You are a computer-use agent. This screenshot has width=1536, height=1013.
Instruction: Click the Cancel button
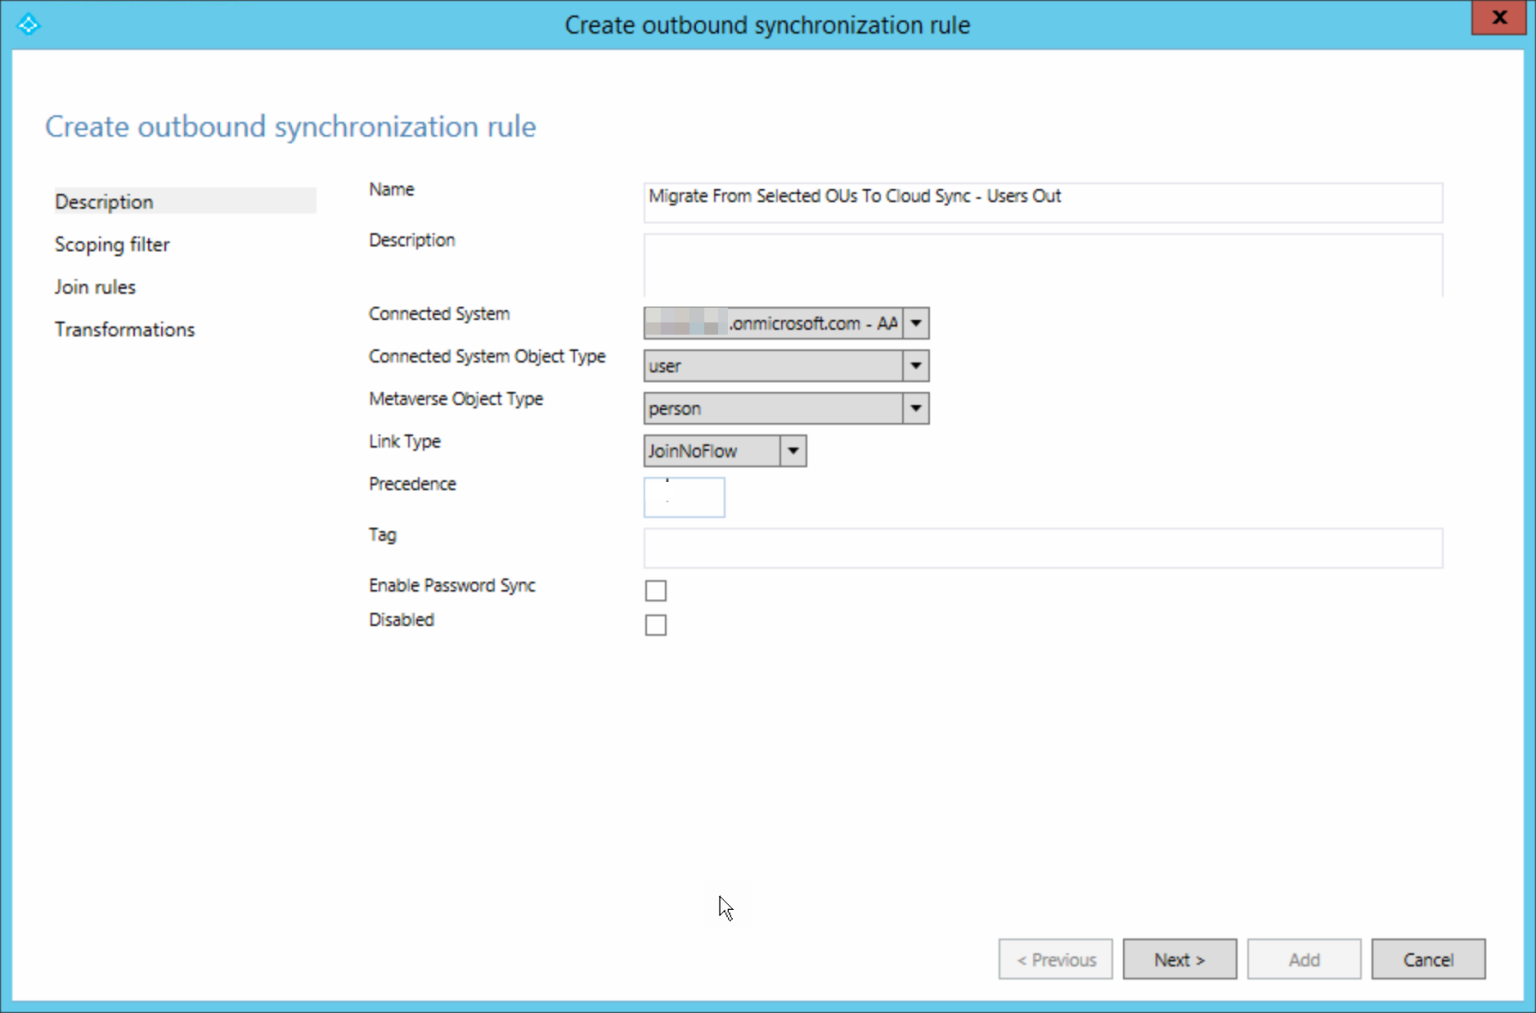(x=1427, y=960)
